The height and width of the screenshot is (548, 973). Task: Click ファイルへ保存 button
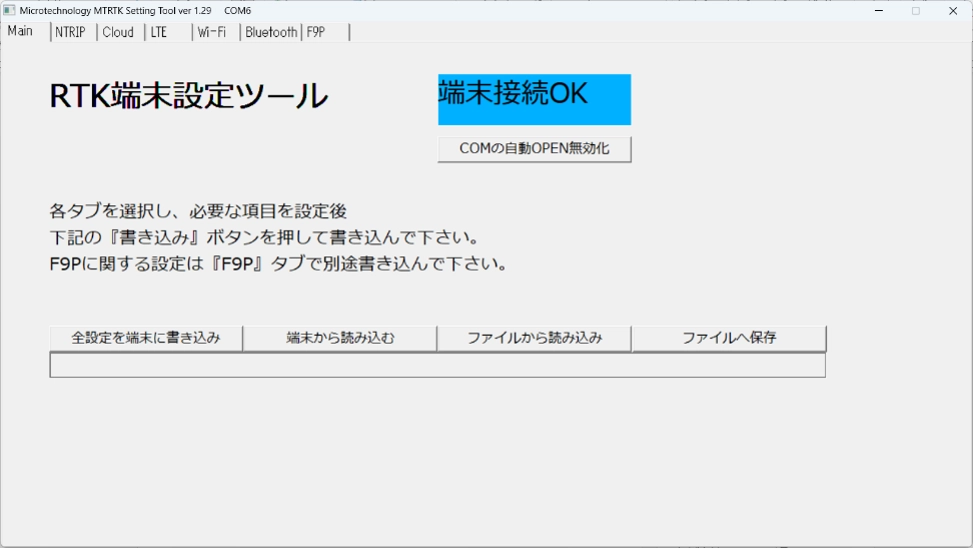tap(729, 338)
